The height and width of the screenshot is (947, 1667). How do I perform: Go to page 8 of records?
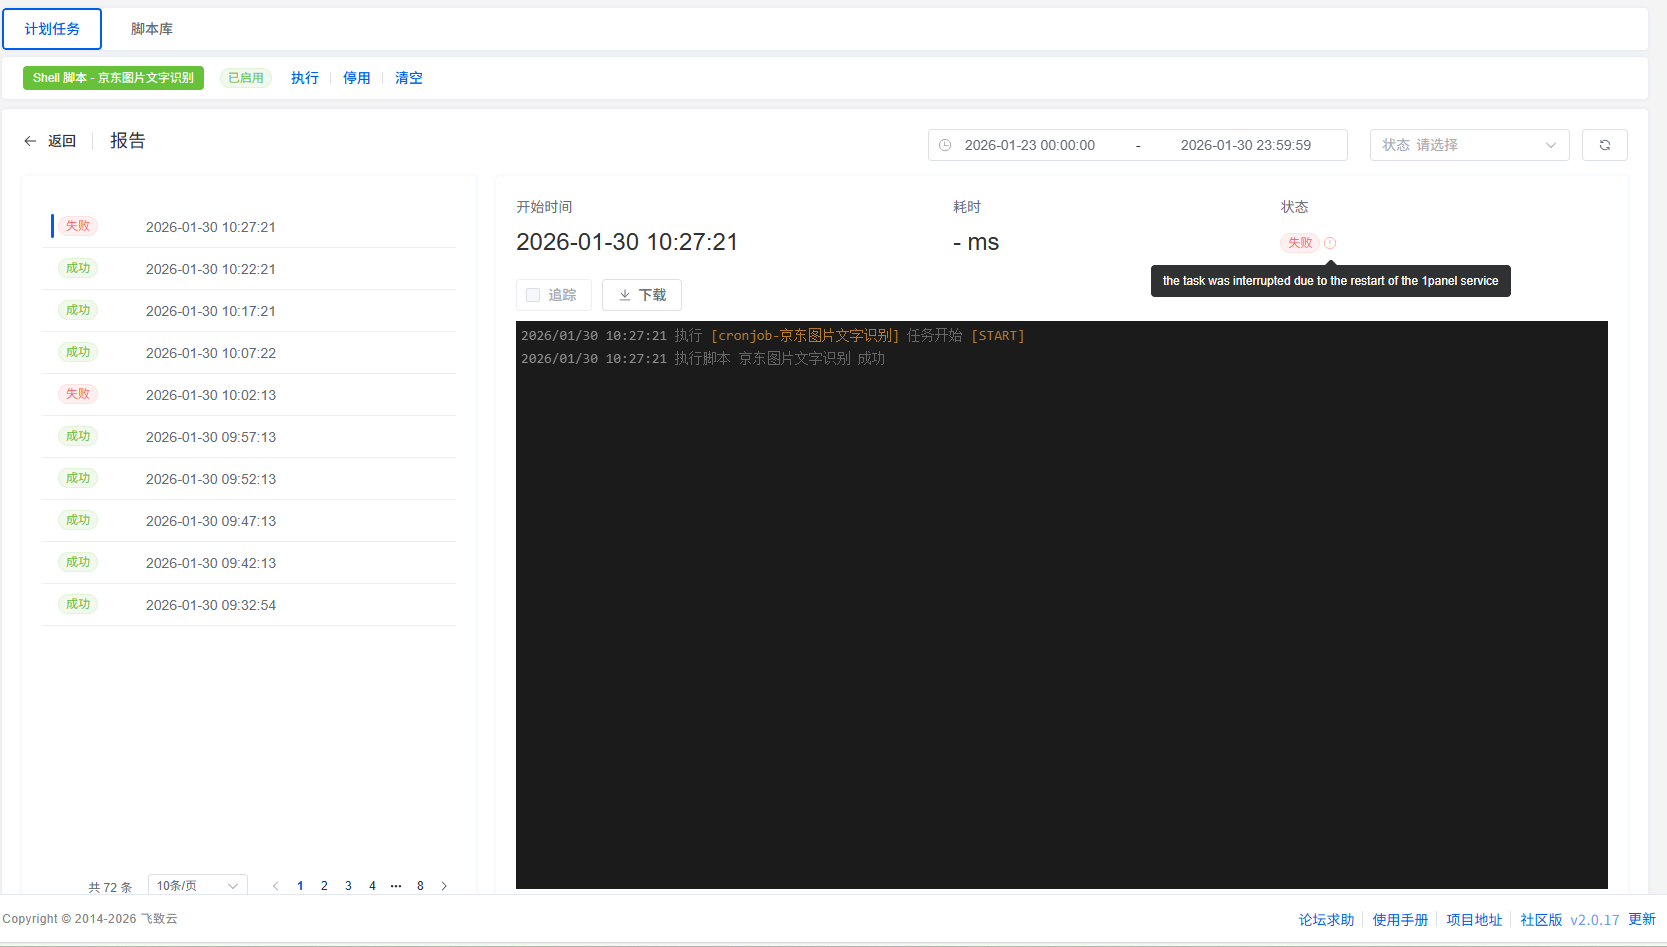click(x=420, y=886)
